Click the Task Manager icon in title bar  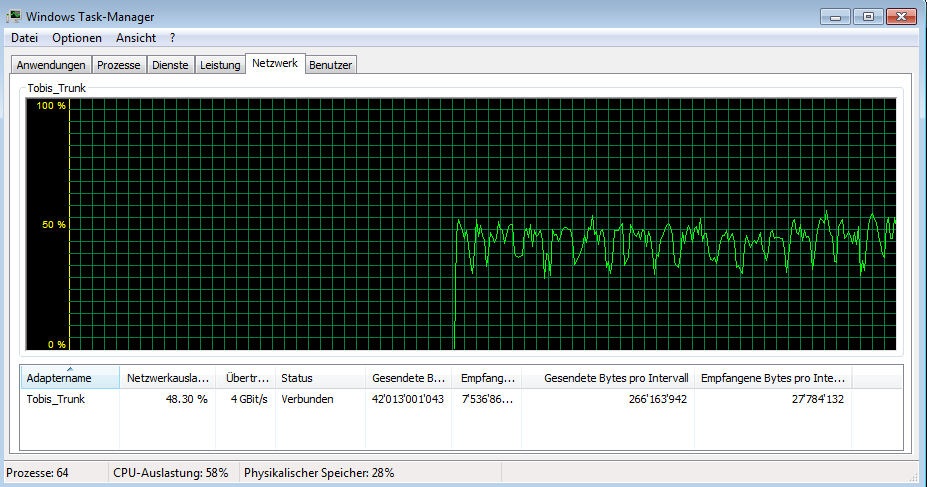click(x=14, y=16)
